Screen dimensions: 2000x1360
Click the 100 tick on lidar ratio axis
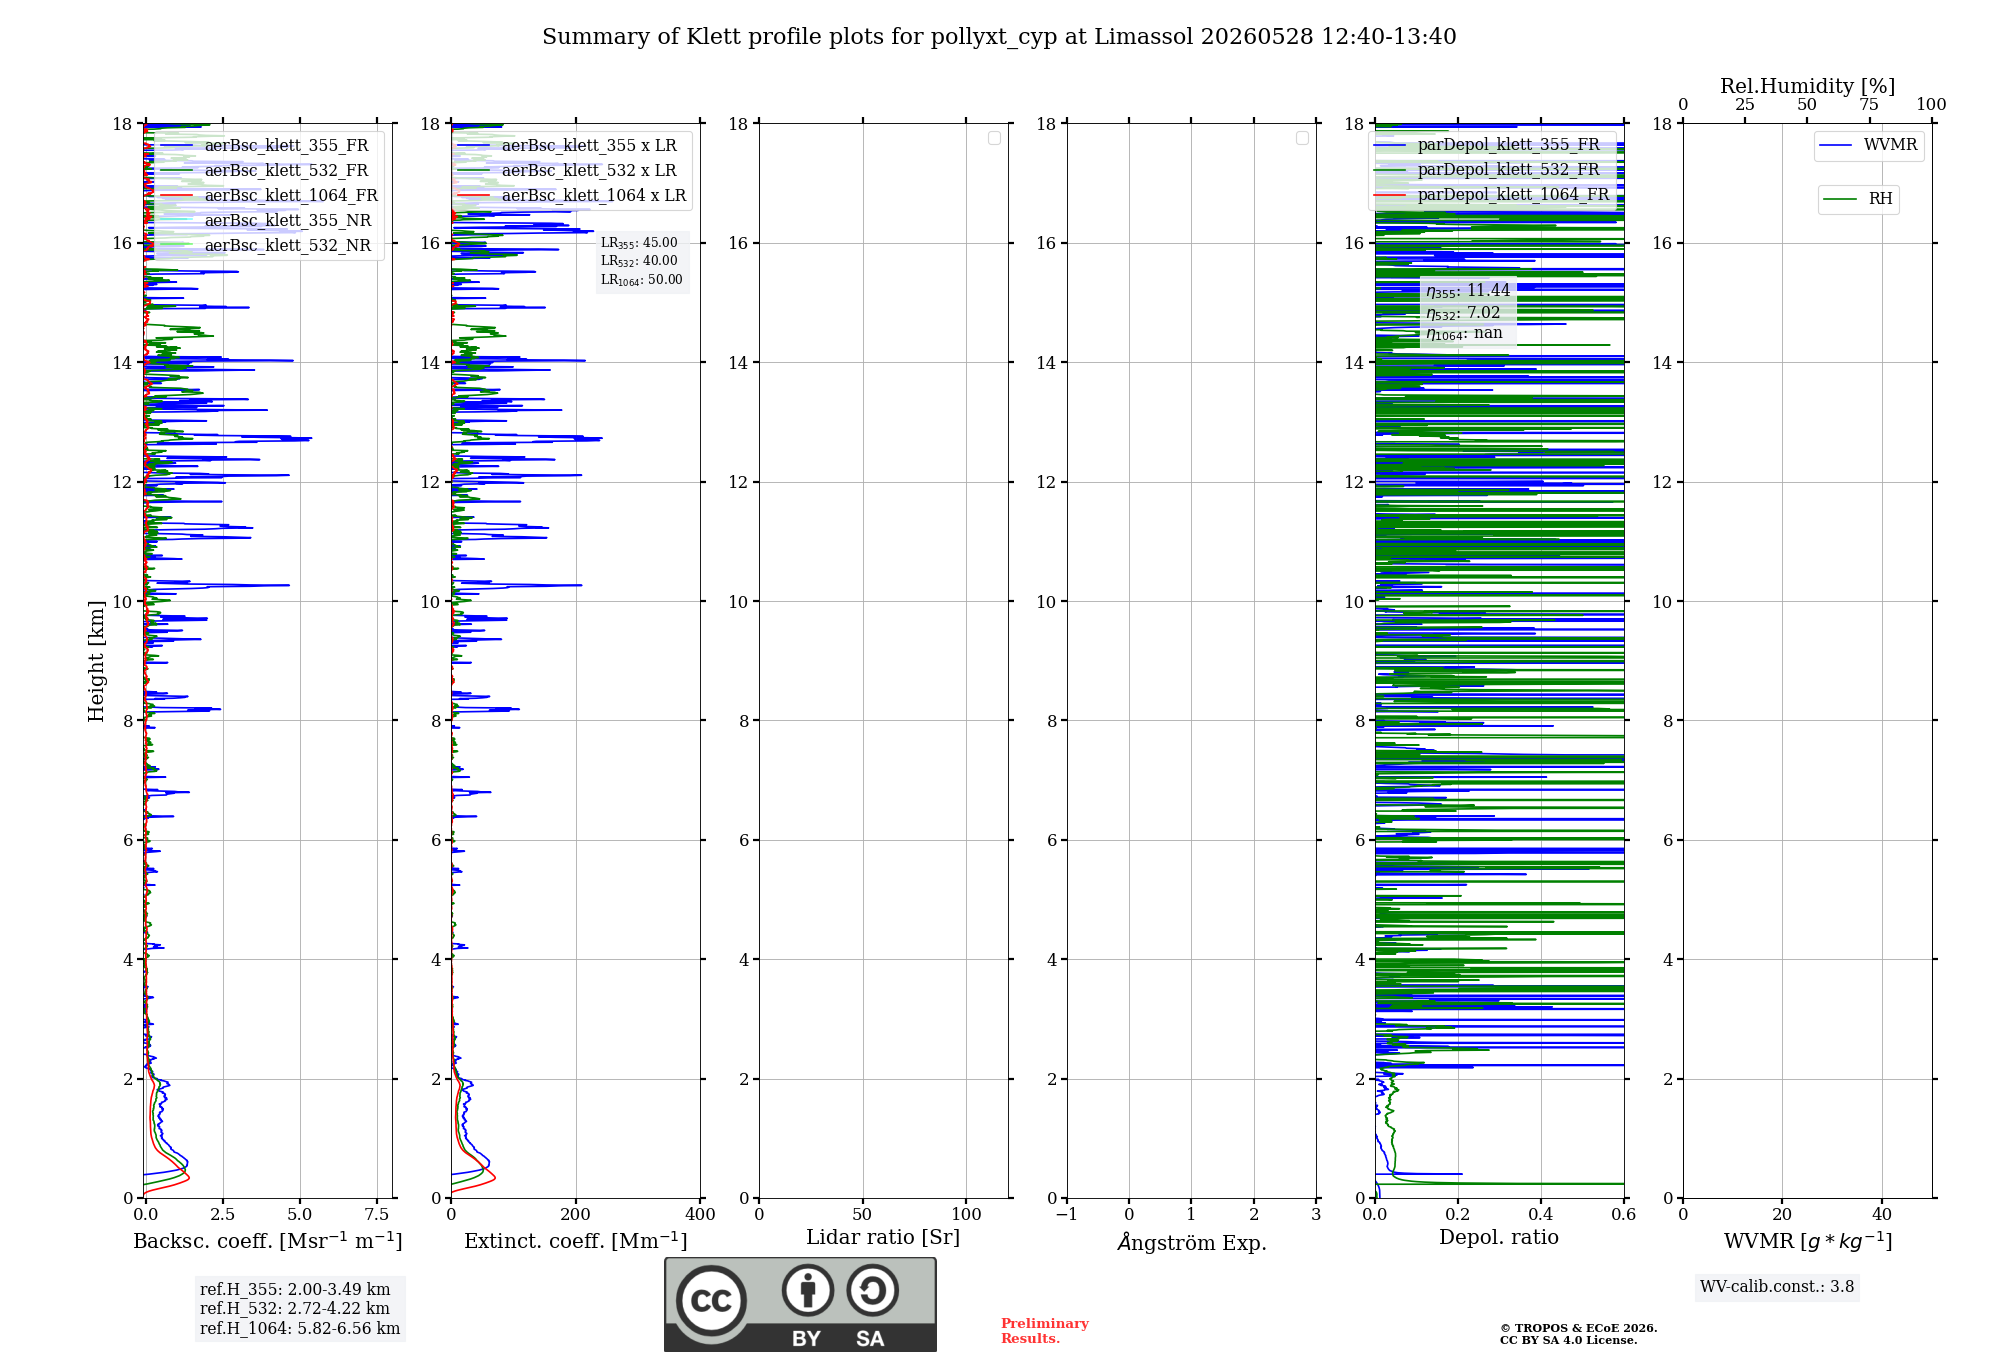967,1215
